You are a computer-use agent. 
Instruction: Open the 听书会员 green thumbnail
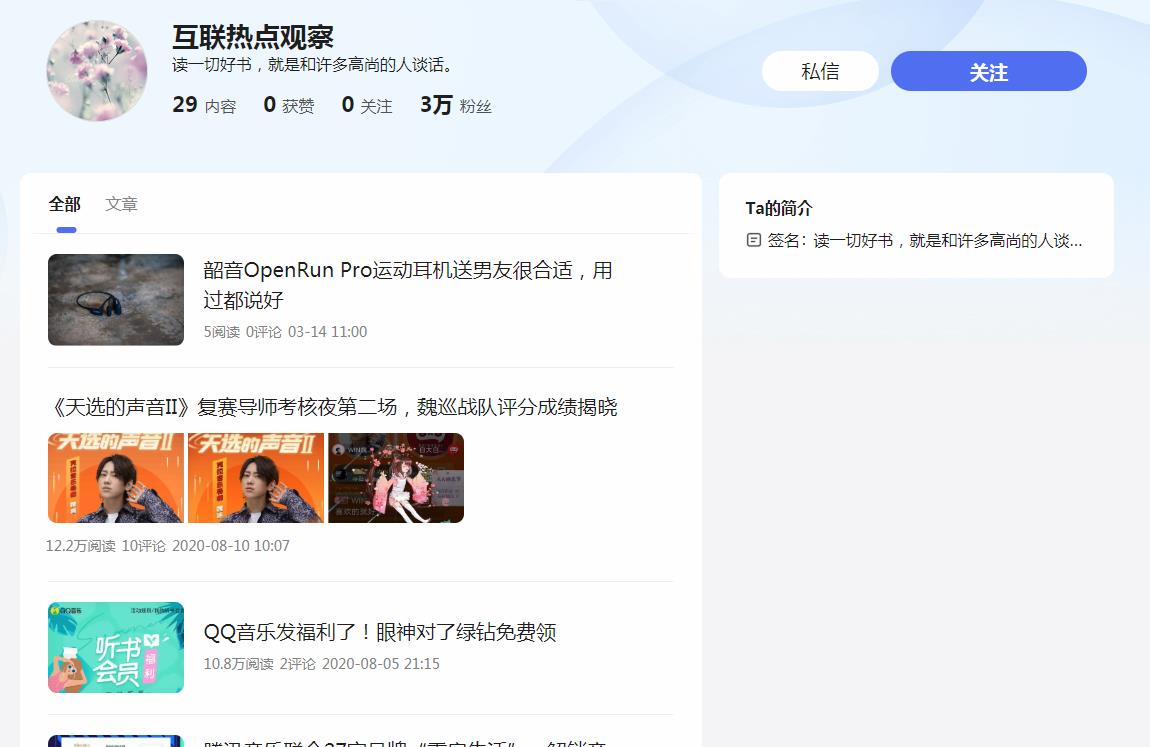pos(116,647)
